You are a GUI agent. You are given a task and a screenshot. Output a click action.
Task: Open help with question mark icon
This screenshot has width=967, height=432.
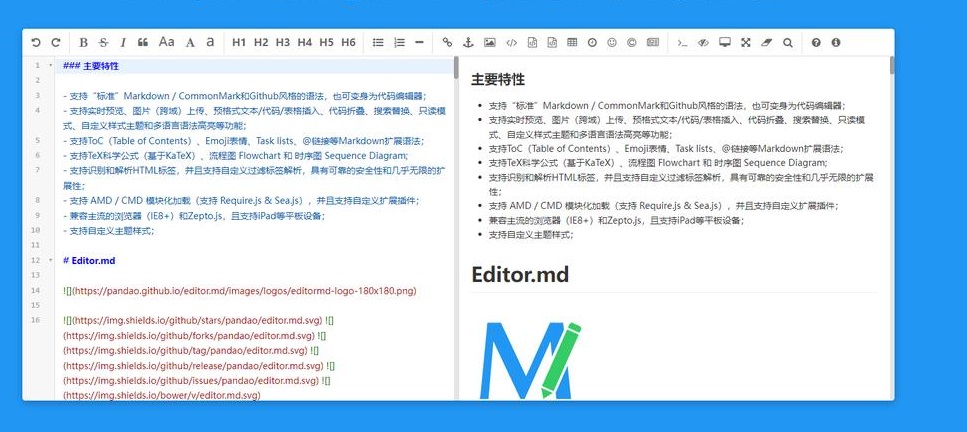[817, 43]
